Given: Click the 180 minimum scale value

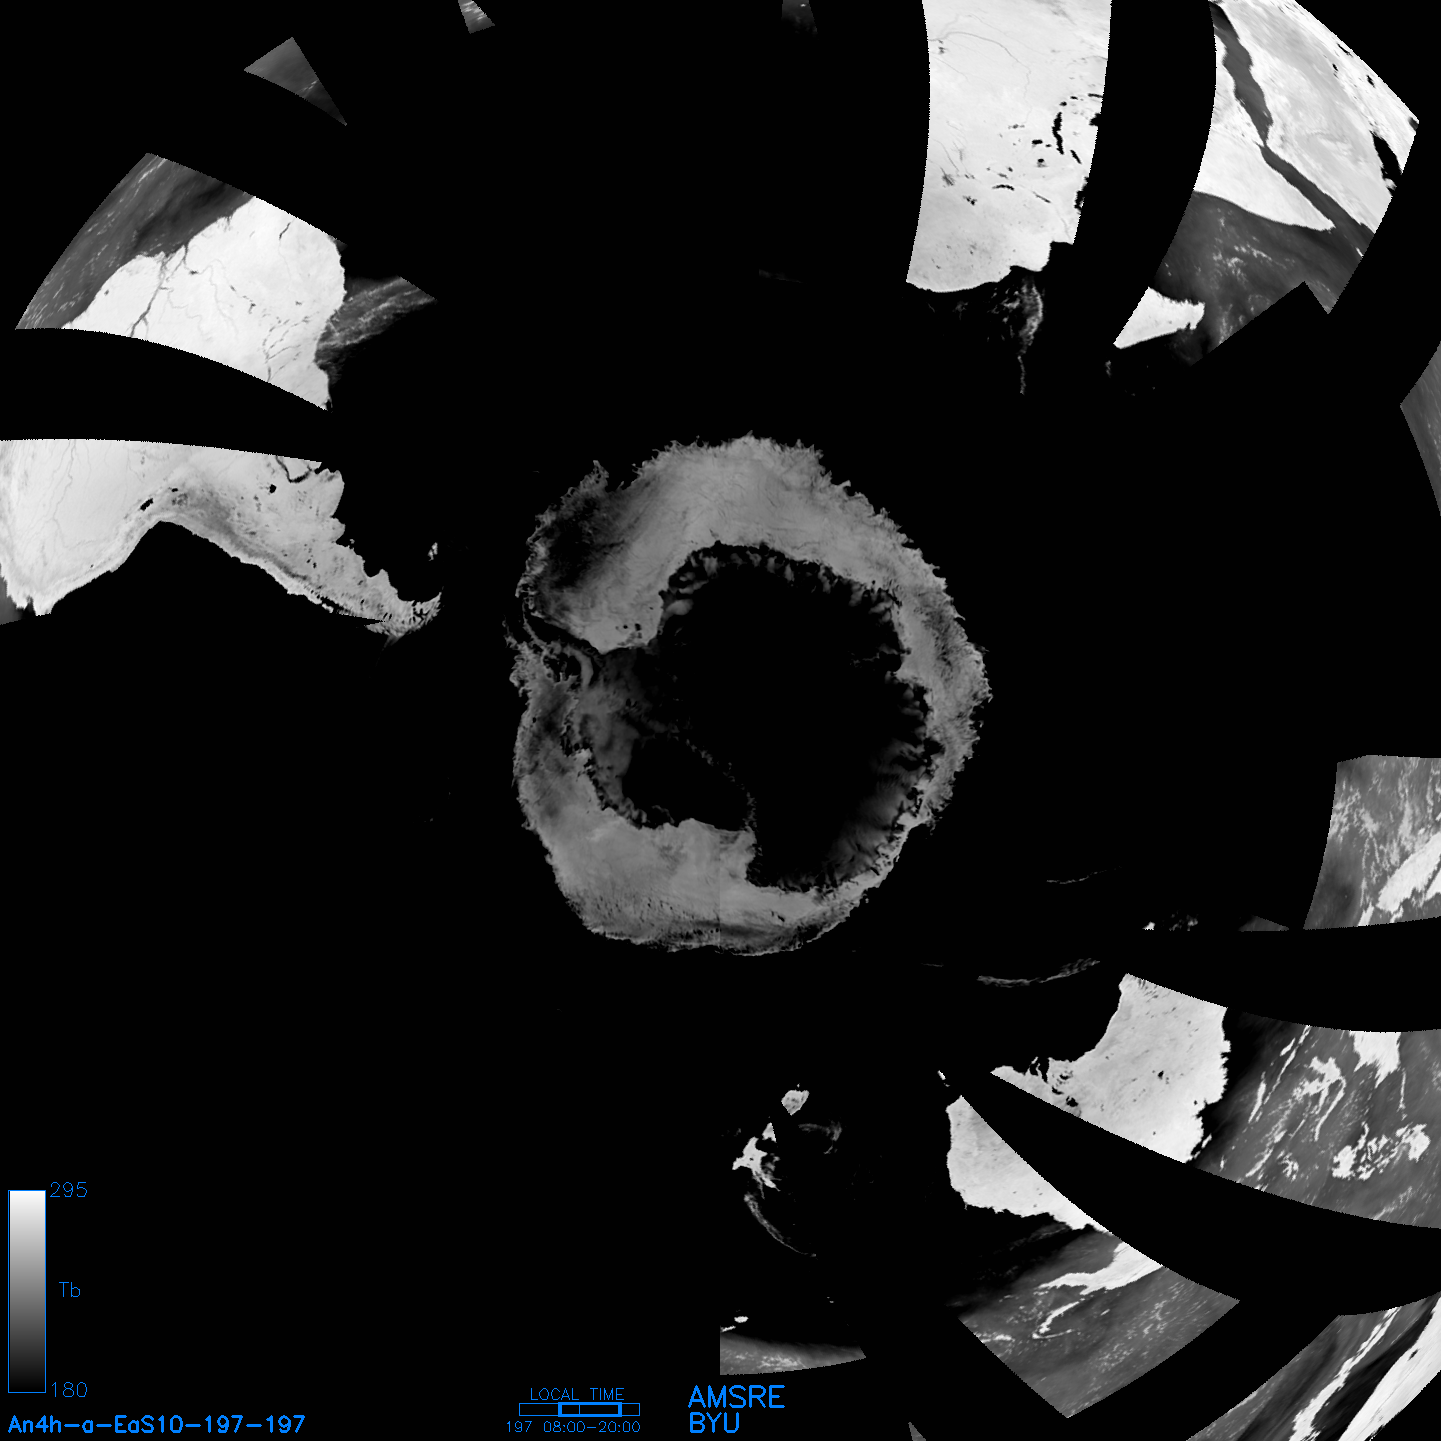Looking at the screenshot, I should [69, 1390].
